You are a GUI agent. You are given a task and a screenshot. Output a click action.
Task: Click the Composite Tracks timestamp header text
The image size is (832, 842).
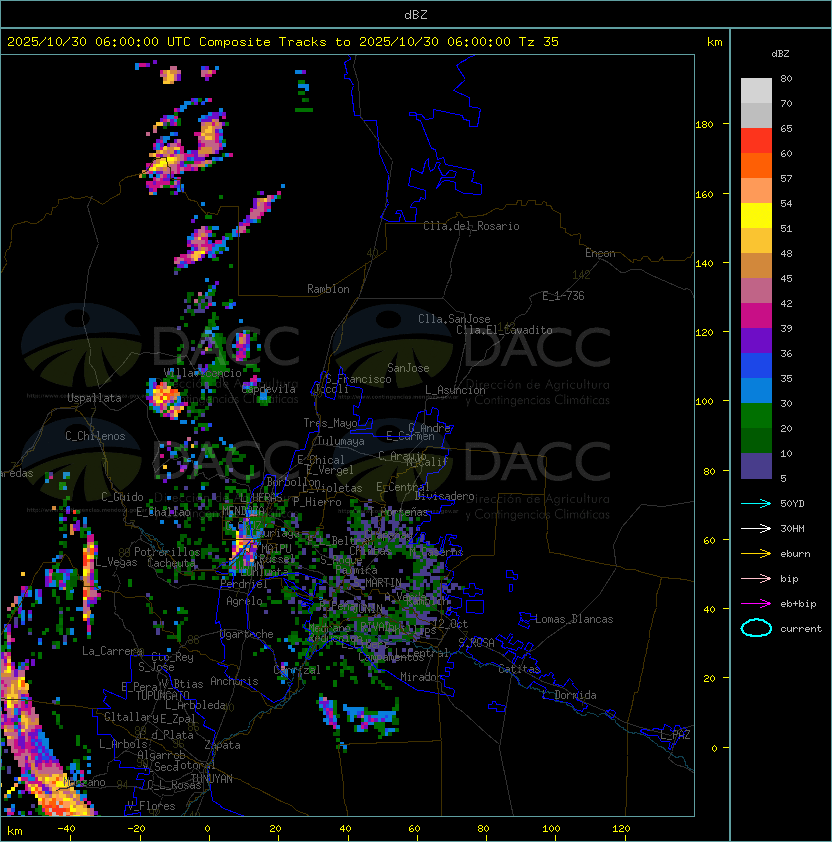(283, 42)
